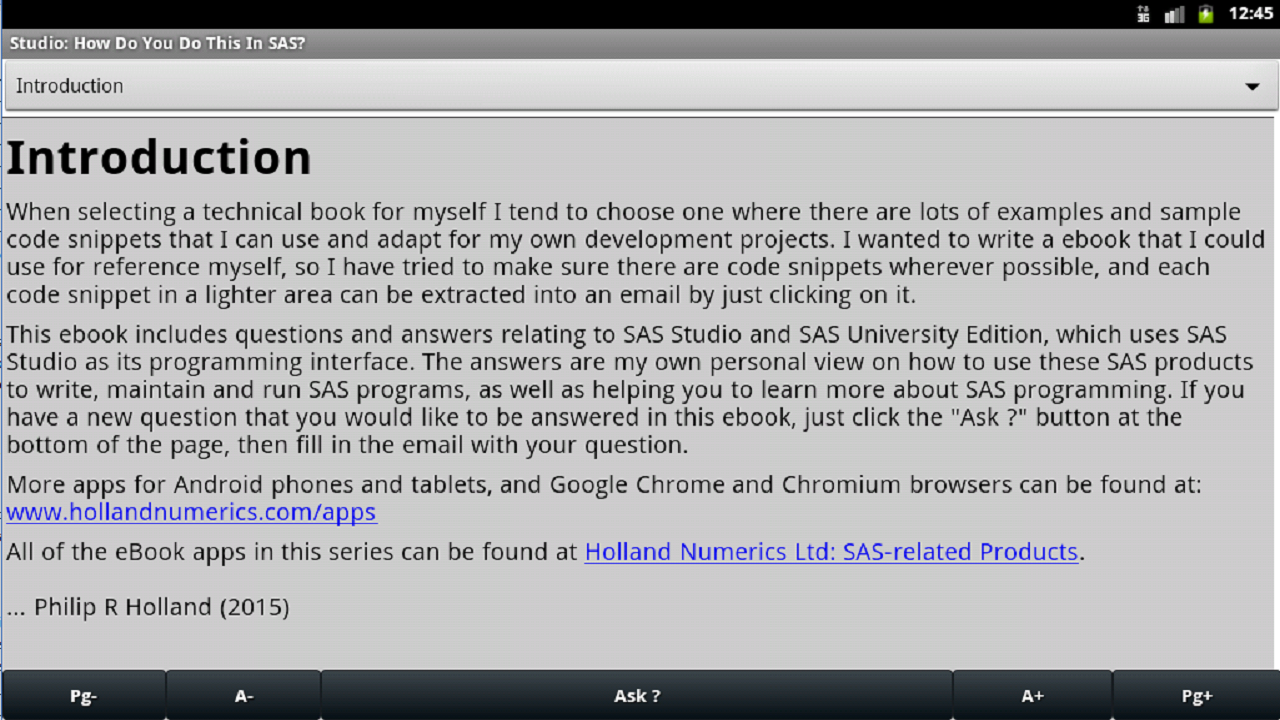Click paragraph starting 'This ebook includes questions'
This screenshot has width=1280, height=720.
click(630, 390)
